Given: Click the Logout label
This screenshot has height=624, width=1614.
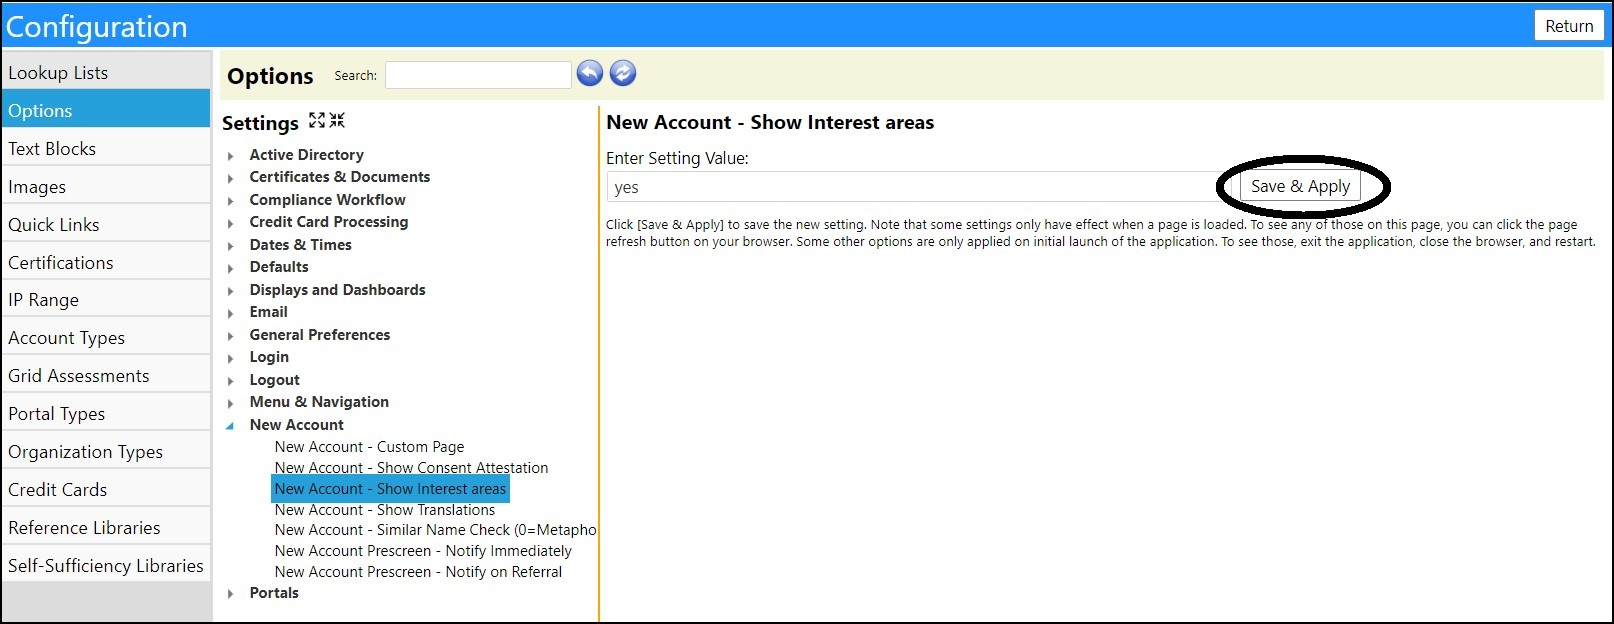Looking at the screenshot, I should pyautogui.click(x=274, y=380).
